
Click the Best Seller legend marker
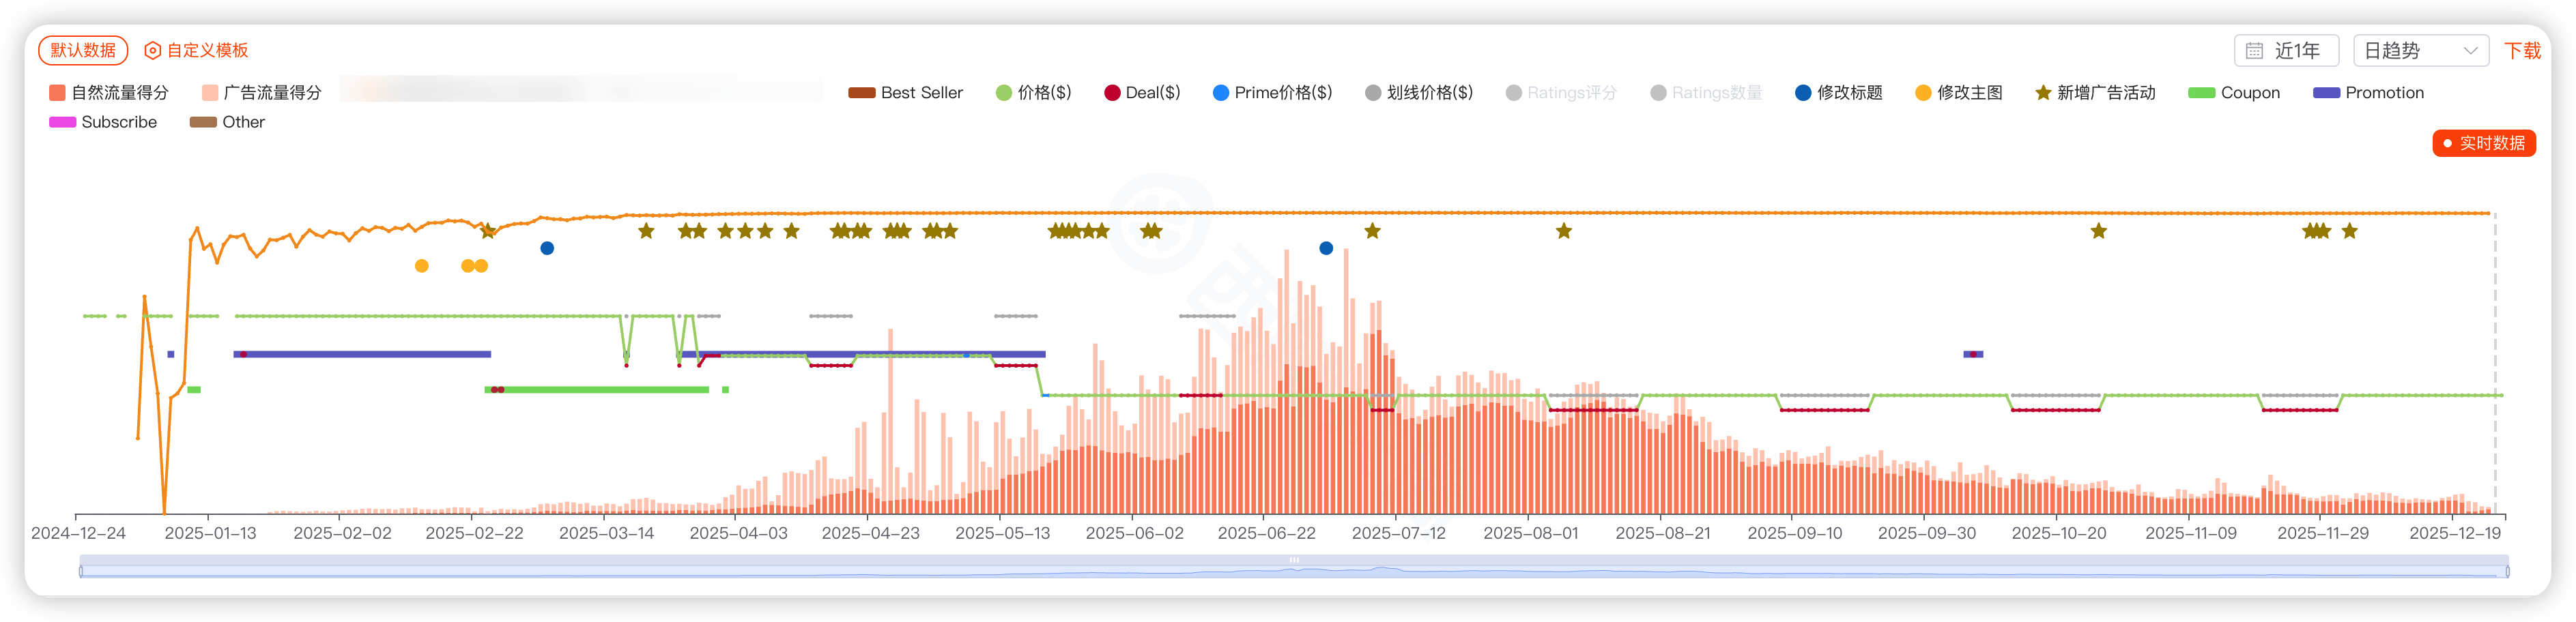(x=861, y=93)
